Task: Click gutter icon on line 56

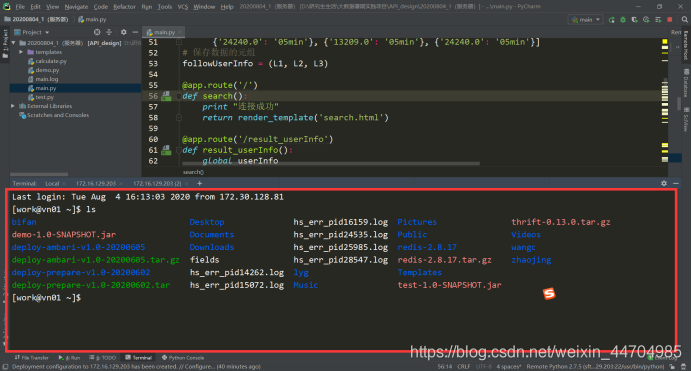Action: [166, 96]
